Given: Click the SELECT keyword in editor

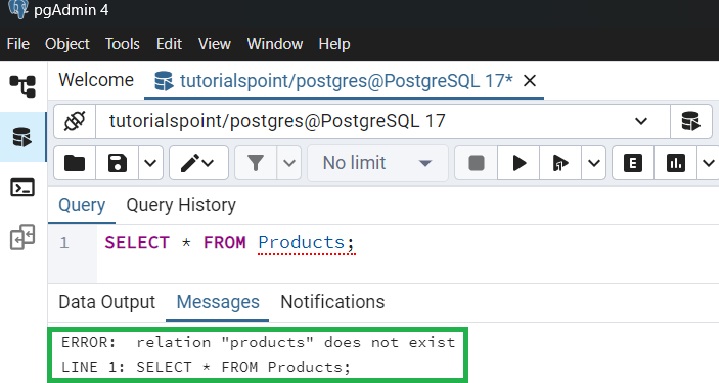Looking at the screenshot, I should pyautogui.click(x=137, y=243).
